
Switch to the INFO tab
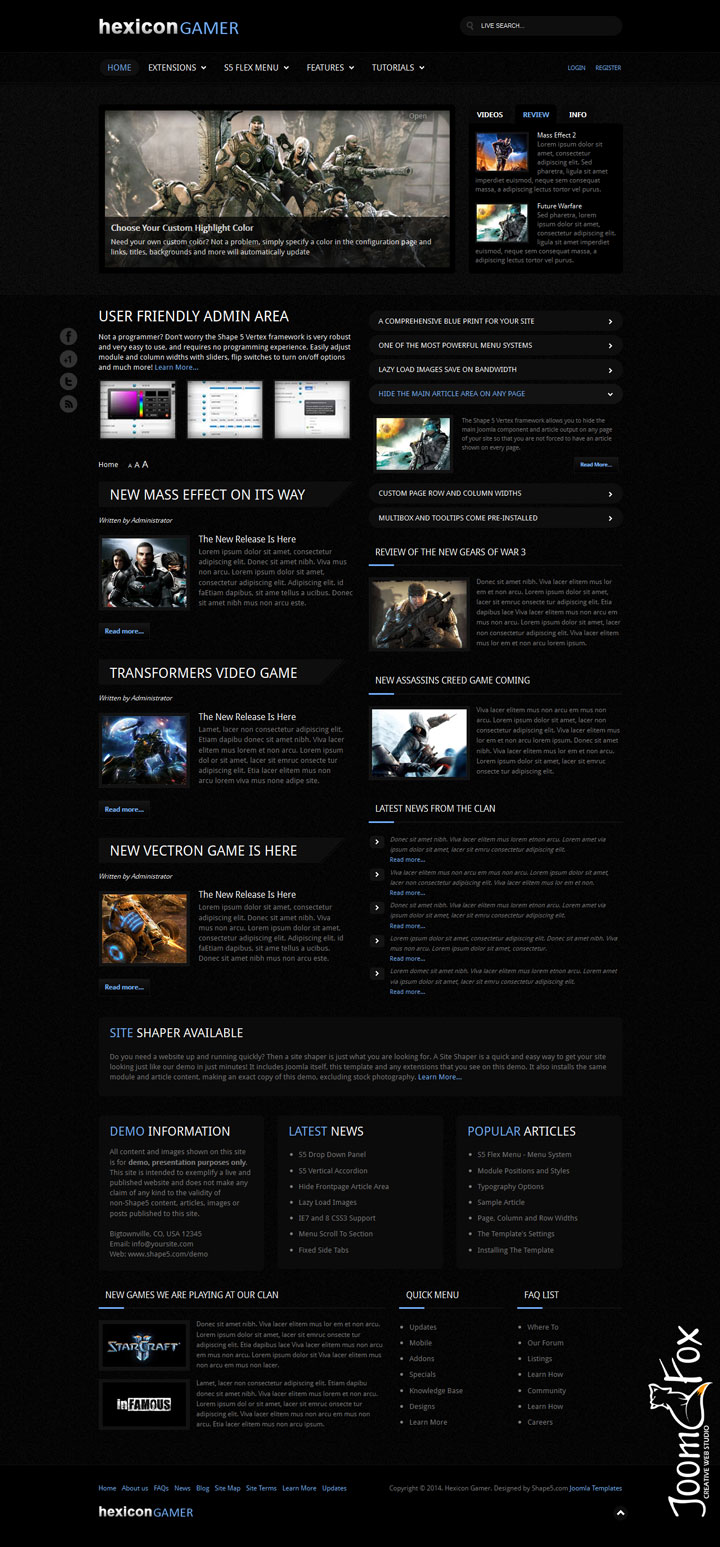[578, 115]
